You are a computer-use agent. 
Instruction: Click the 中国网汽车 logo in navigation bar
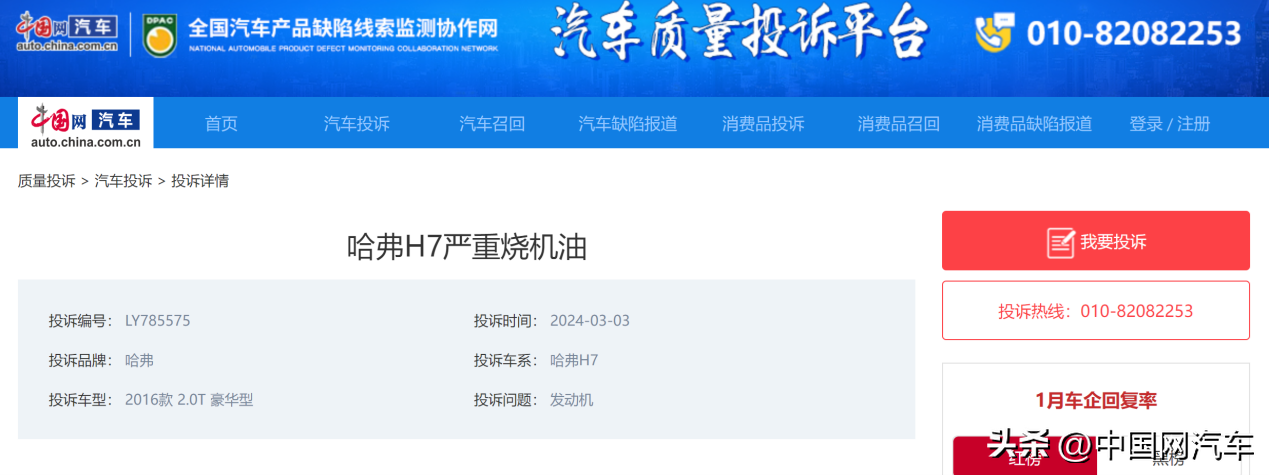click(86, 123)
